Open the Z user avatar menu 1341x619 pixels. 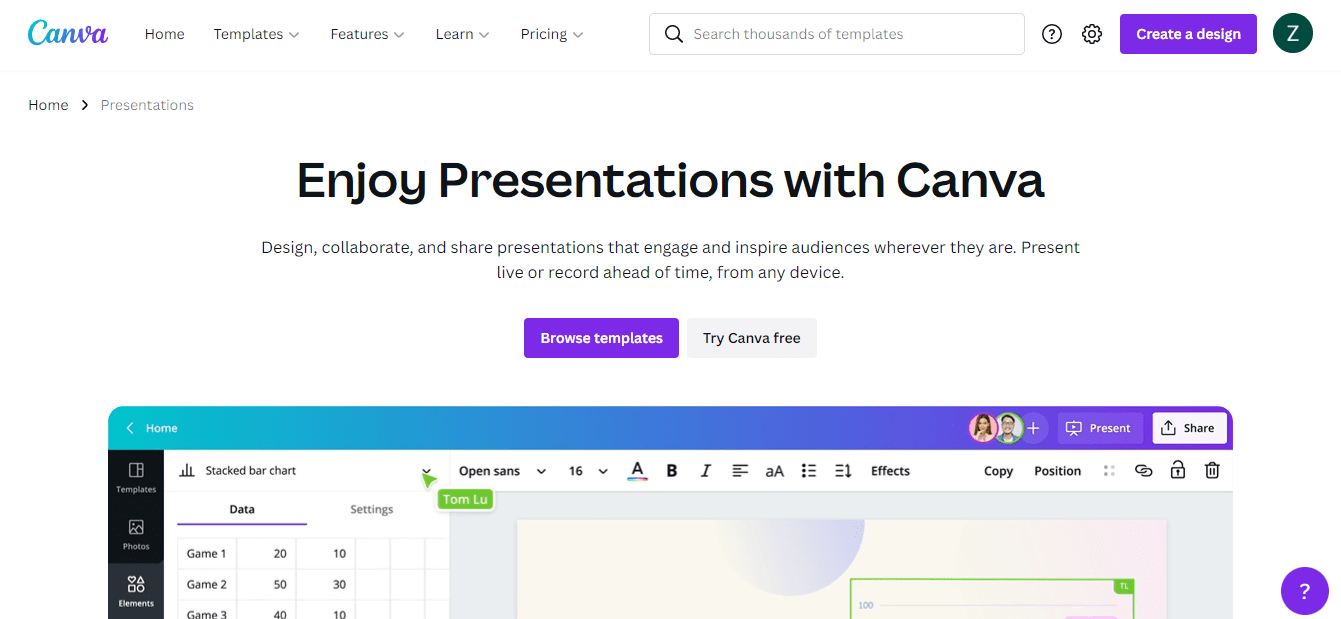(1293, 34)
